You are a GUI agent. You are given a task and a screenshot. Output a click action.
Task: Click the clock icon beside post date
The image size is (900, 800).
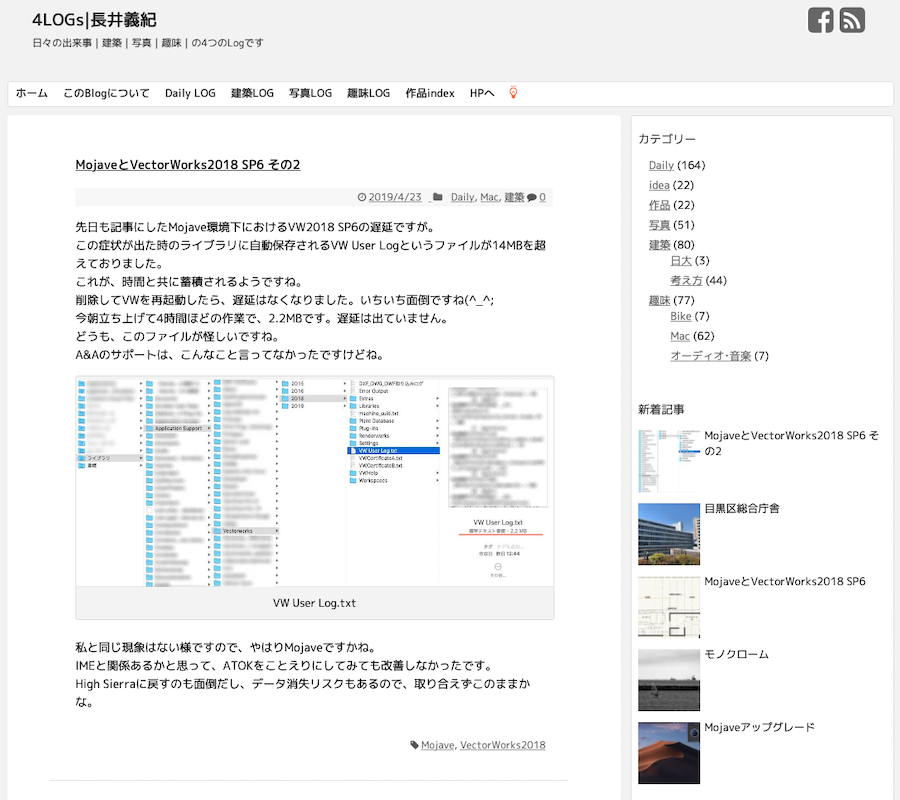tap(362, 197)
